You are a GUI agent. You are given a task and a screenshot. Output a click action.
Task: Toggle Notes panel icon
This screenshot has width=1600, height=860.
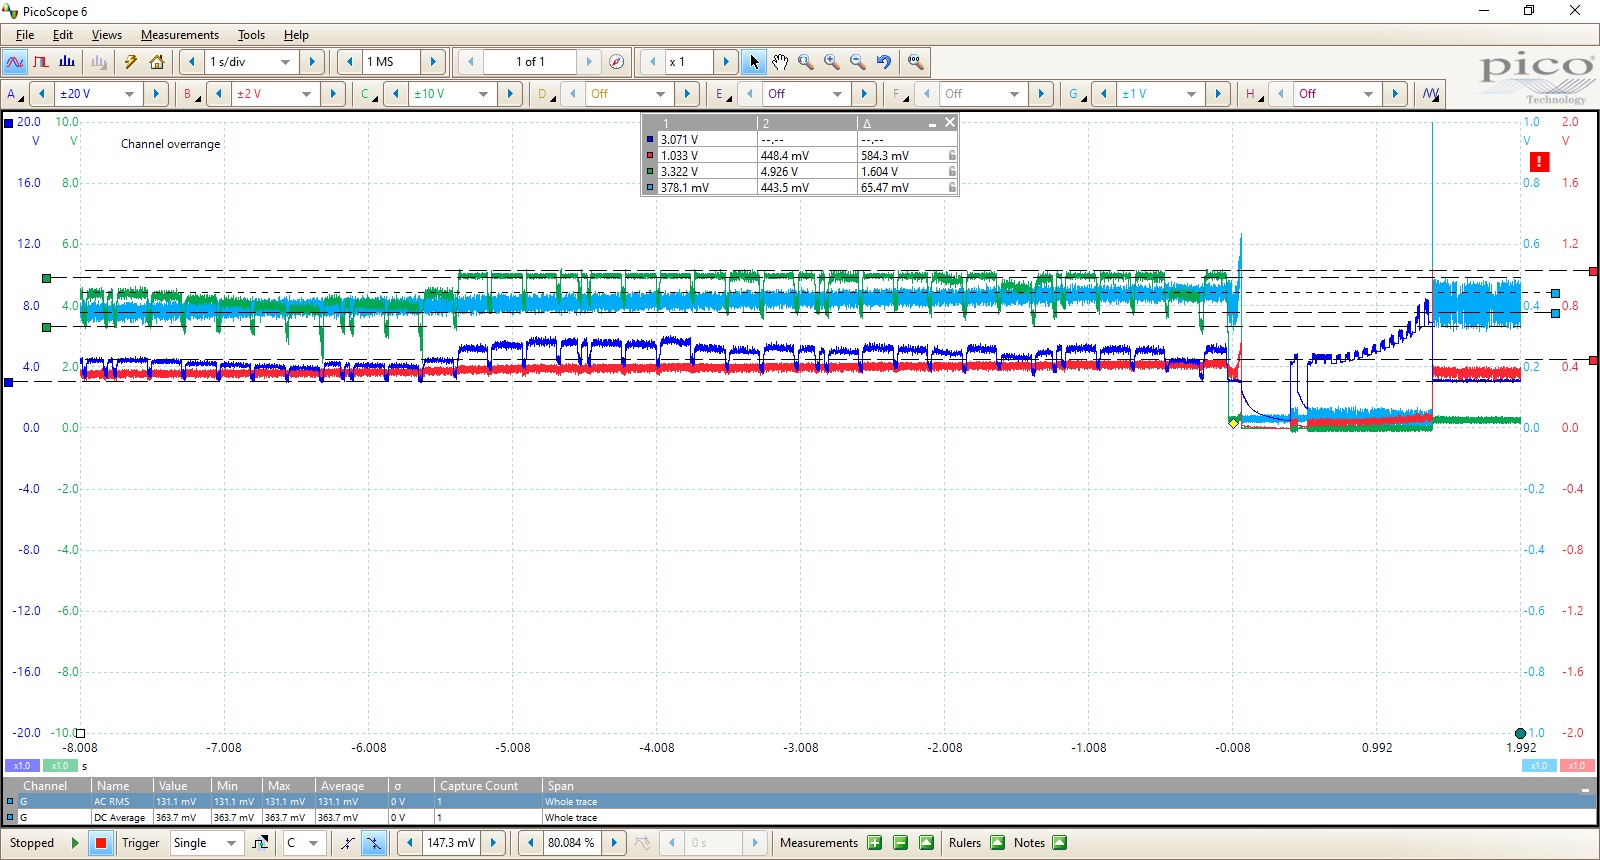pyautogui.click(x=1060, y=843)
